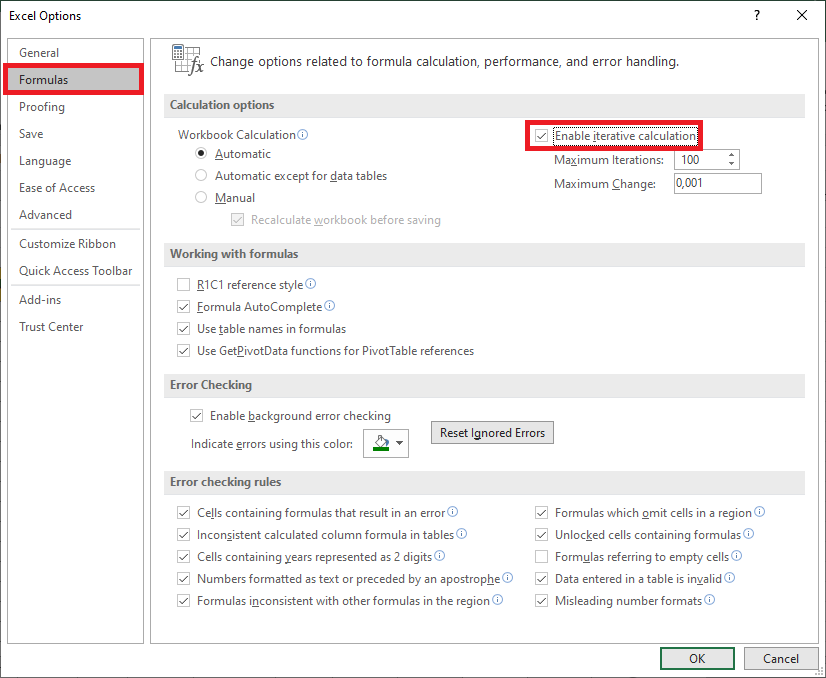Click info icon for formulas resulting in error
This screenshot has height=678, width=826.
[x=453, y=512]
